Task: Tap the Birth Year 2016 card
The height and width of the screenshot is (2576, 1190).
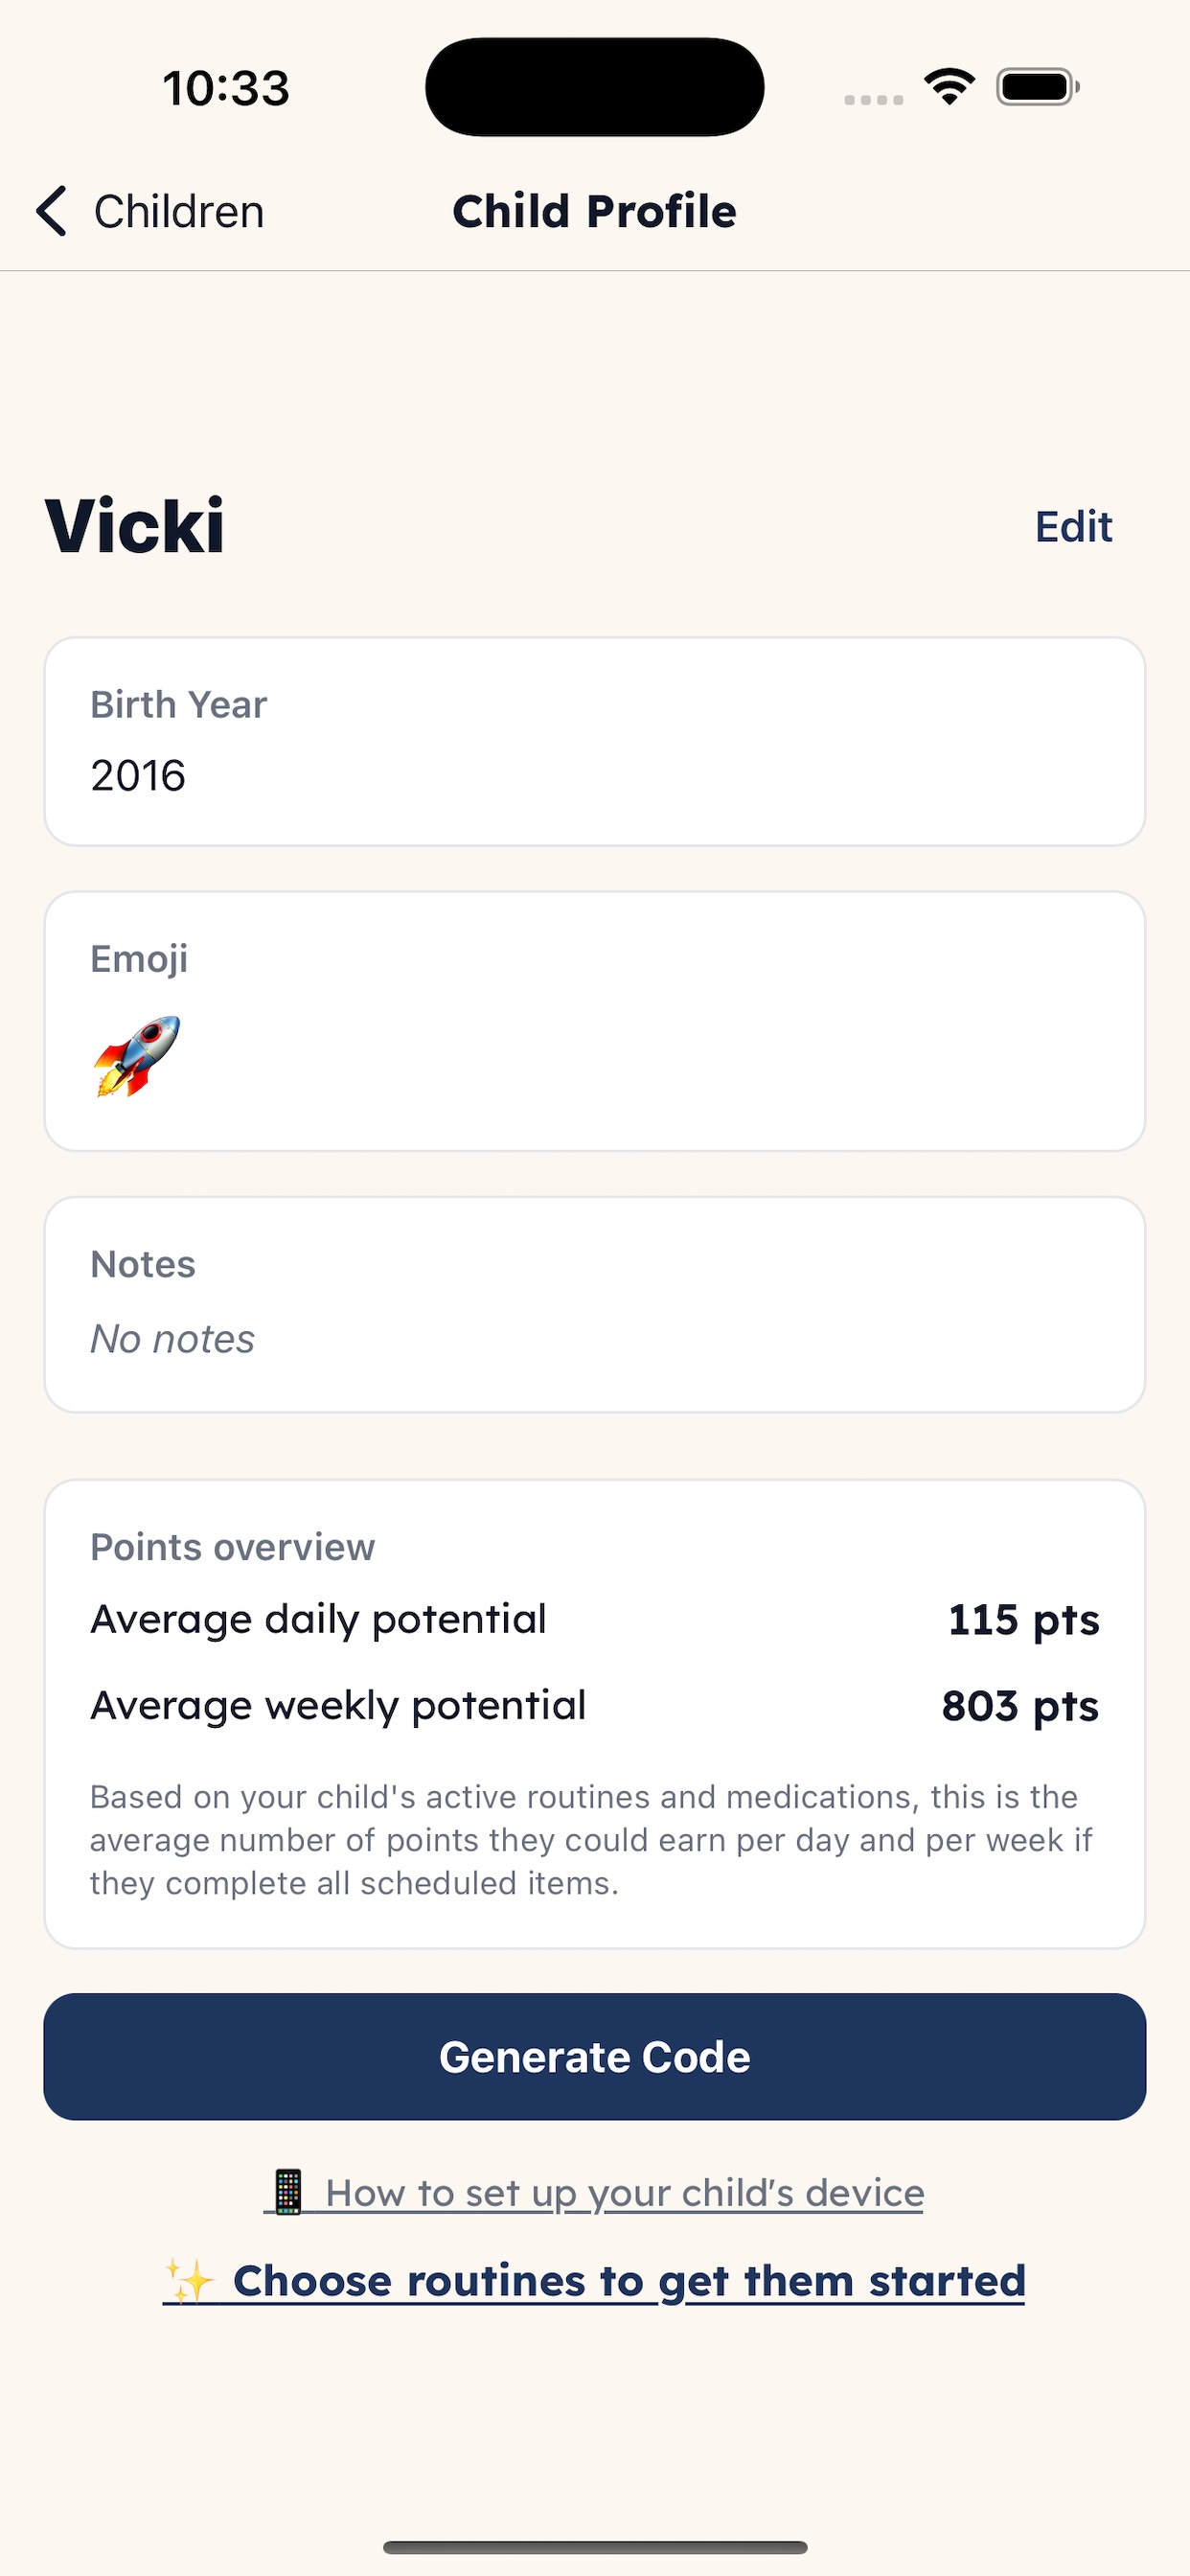Action: 594,741
